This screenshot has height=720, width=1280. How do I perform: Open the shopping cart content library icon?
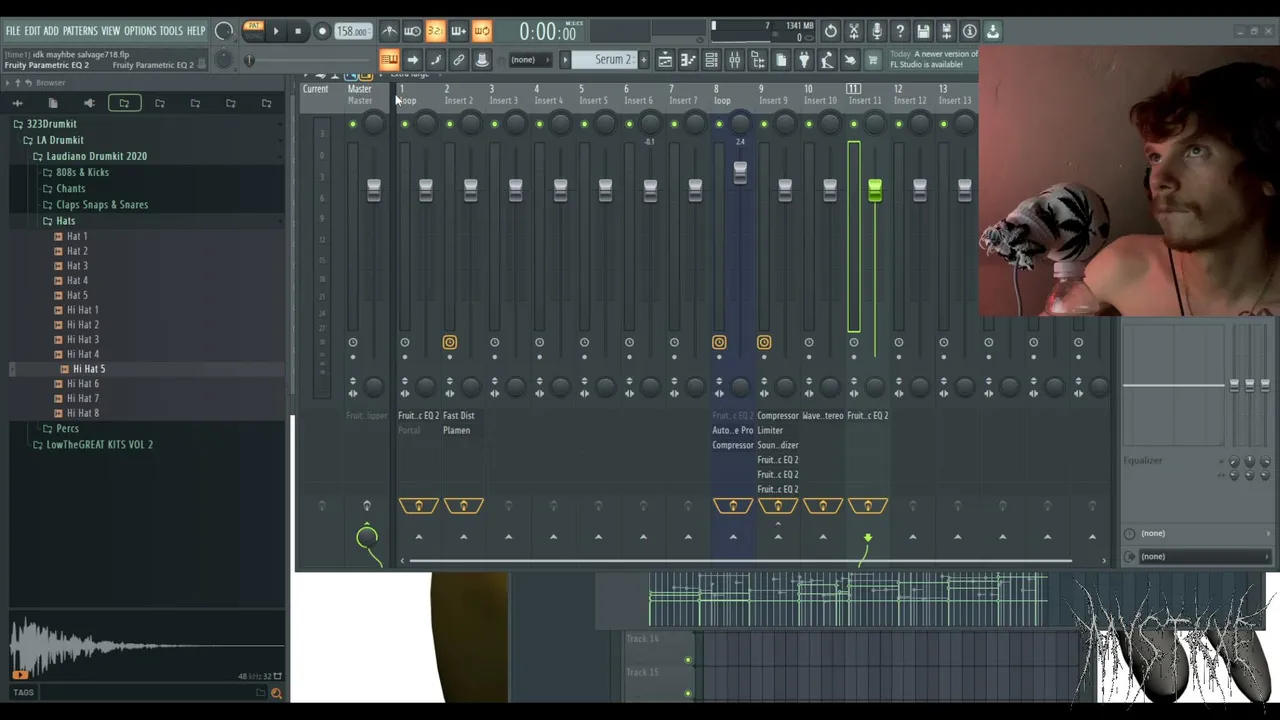[873, 60]
